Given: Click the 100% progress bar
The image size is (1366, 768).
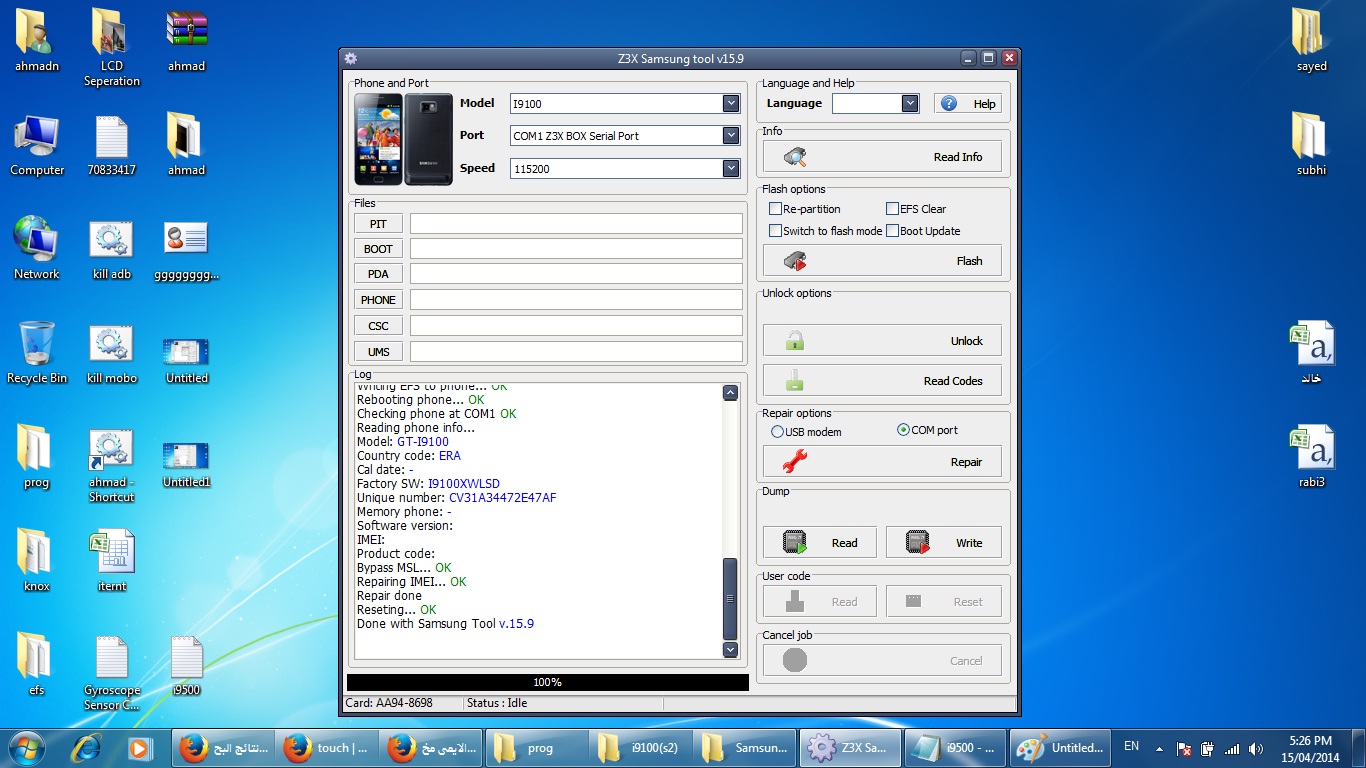Looking at the screenshot, I should point(547,682).
